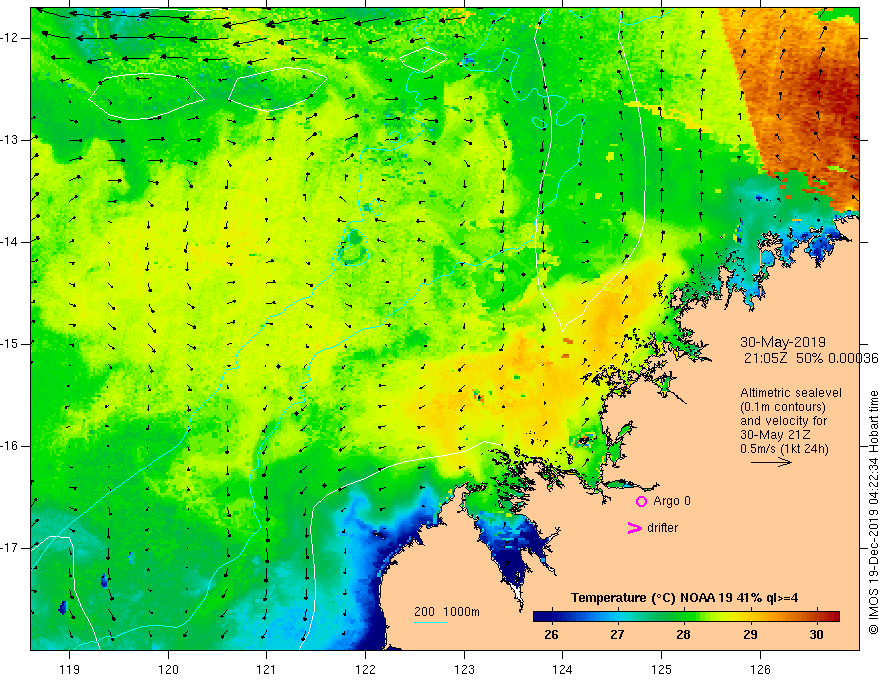Screen dimensions: 880x680
Task: Click the 'Altimetric sealevel' label
Action: [791, 393]
